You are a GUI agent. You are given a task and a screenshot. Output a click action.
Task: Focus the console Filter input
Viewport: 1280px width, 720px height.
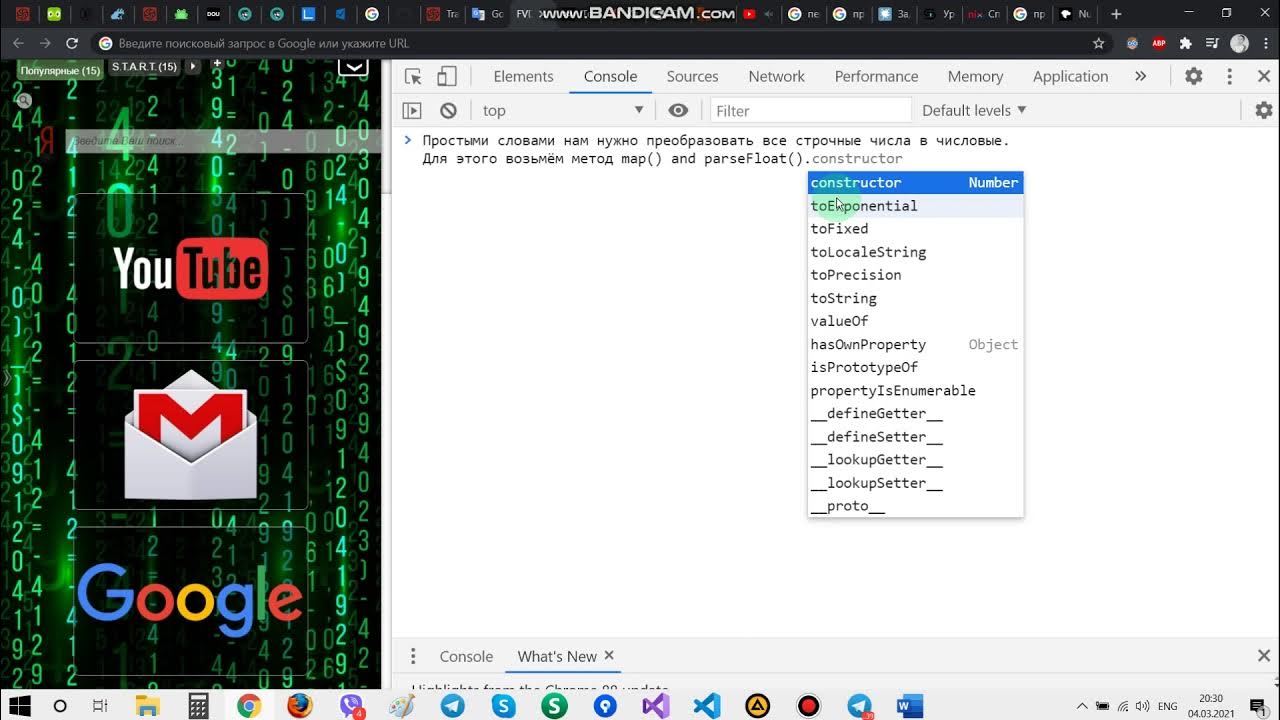coord(811,111)
